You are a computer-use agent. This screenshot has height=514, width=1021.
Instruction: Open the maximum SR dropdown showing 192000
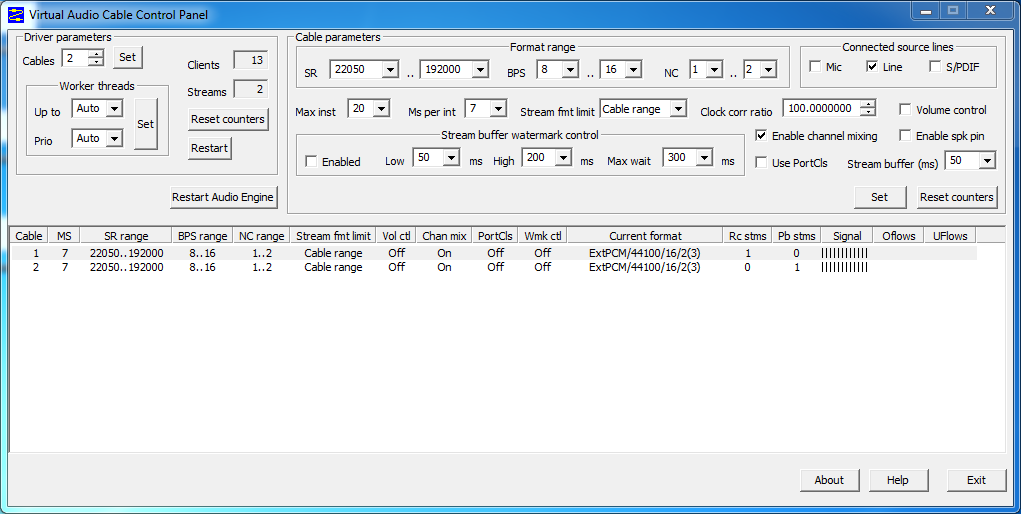coord(480,69)
